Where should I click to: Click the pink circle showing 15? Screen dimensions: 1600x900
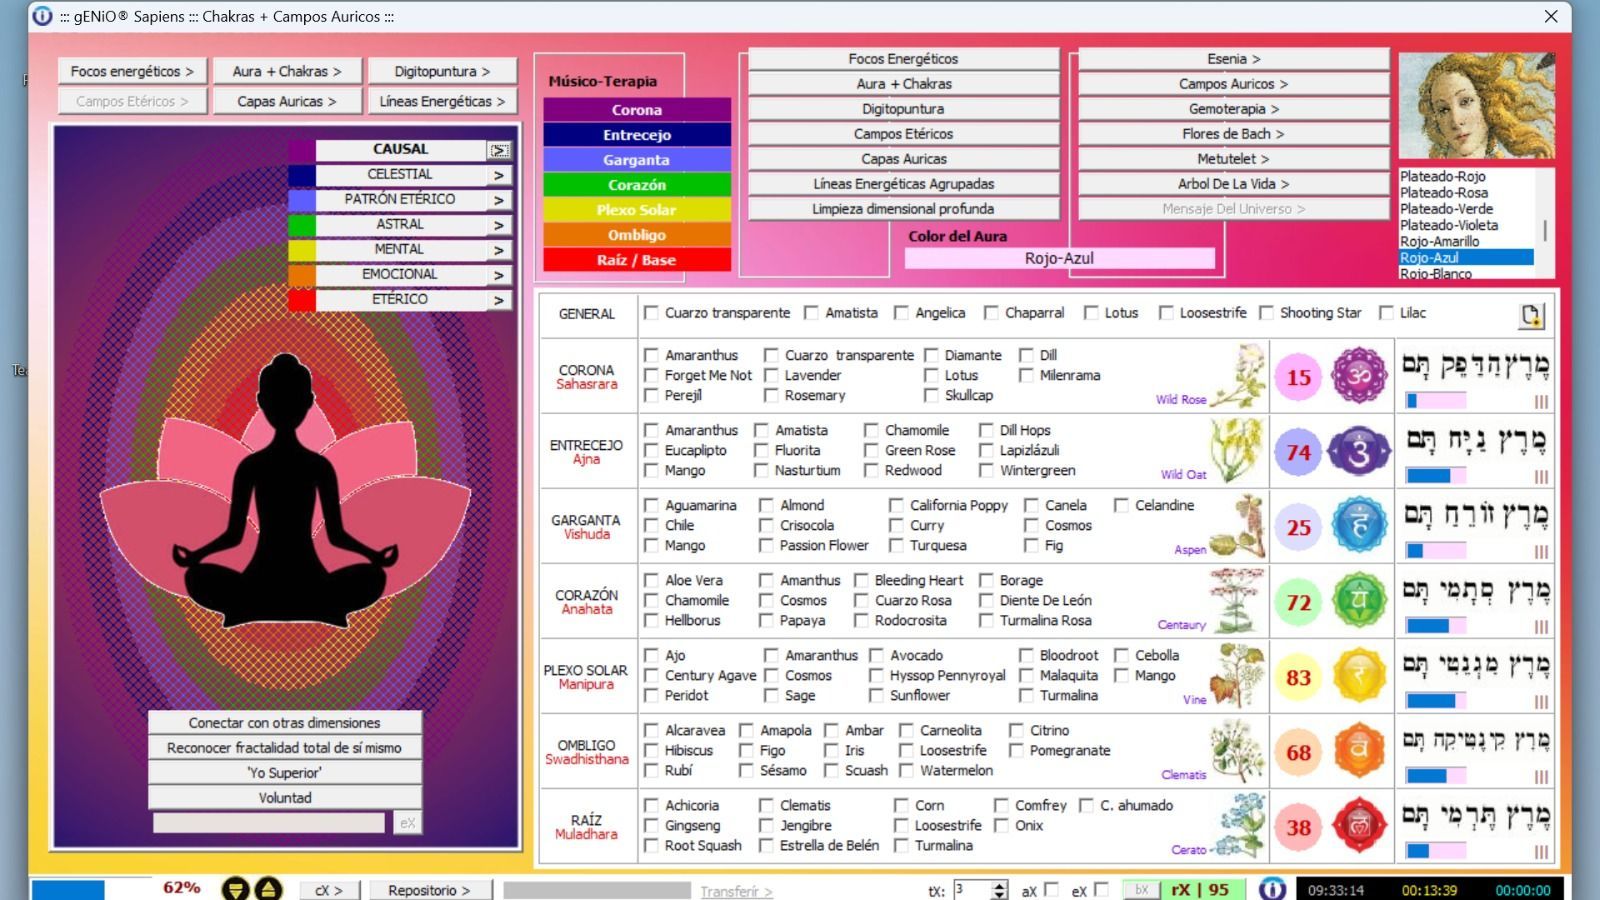click(1298, 377)
